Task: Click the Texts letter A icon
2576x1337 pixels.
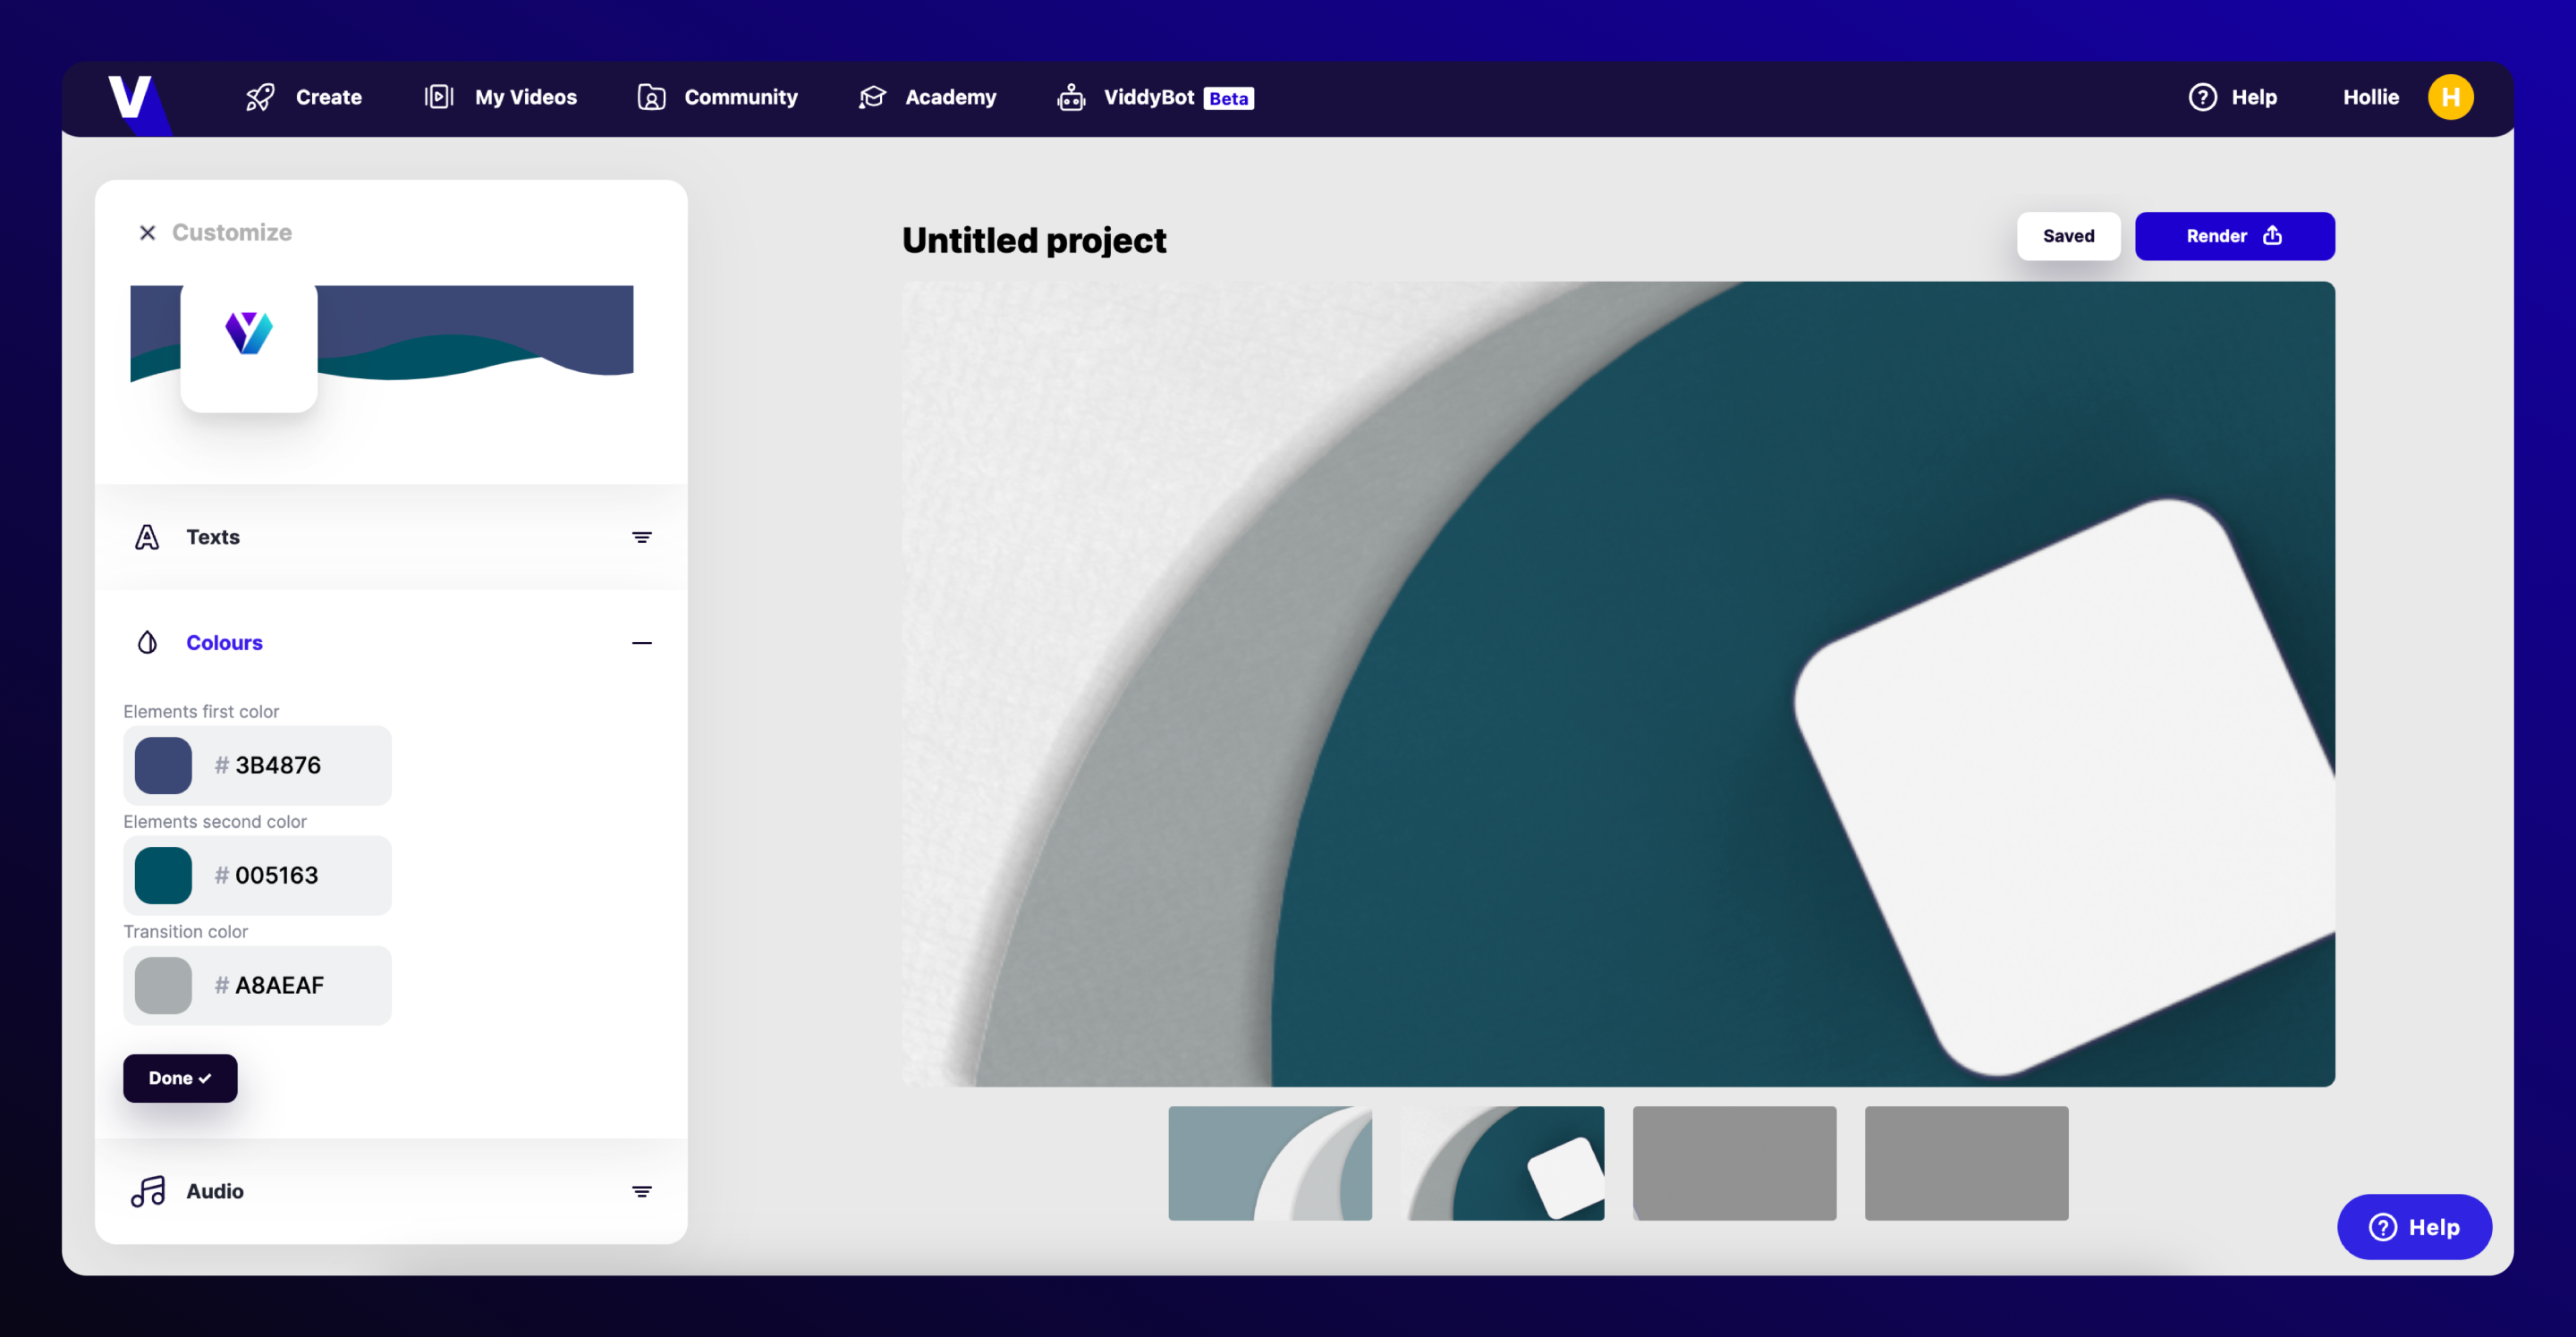Action: tap(147, 538)
